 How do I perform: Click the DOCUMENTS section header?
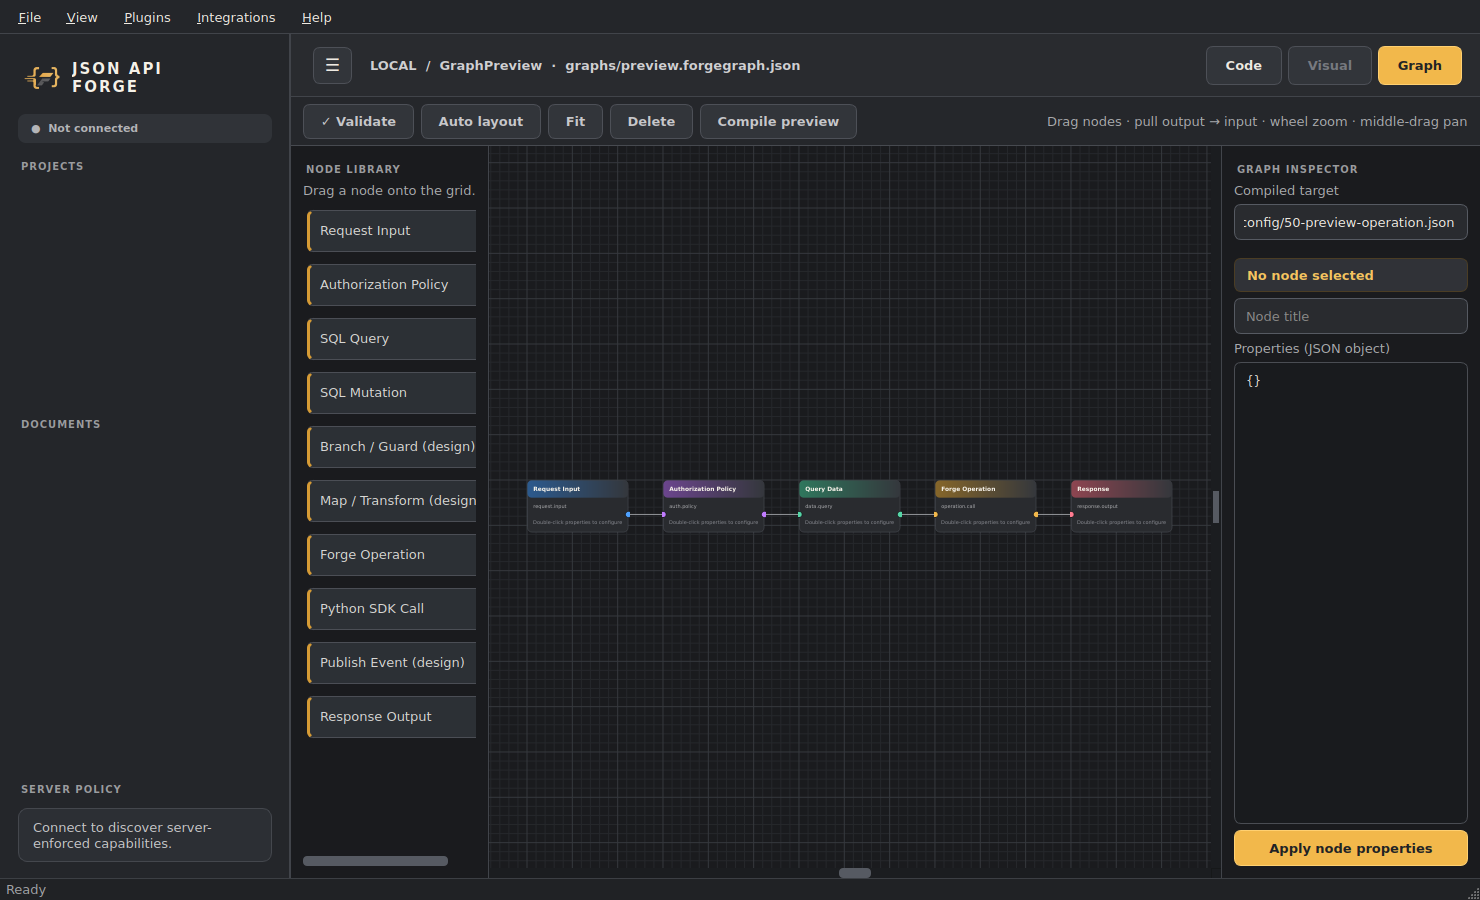click(61, 424)
